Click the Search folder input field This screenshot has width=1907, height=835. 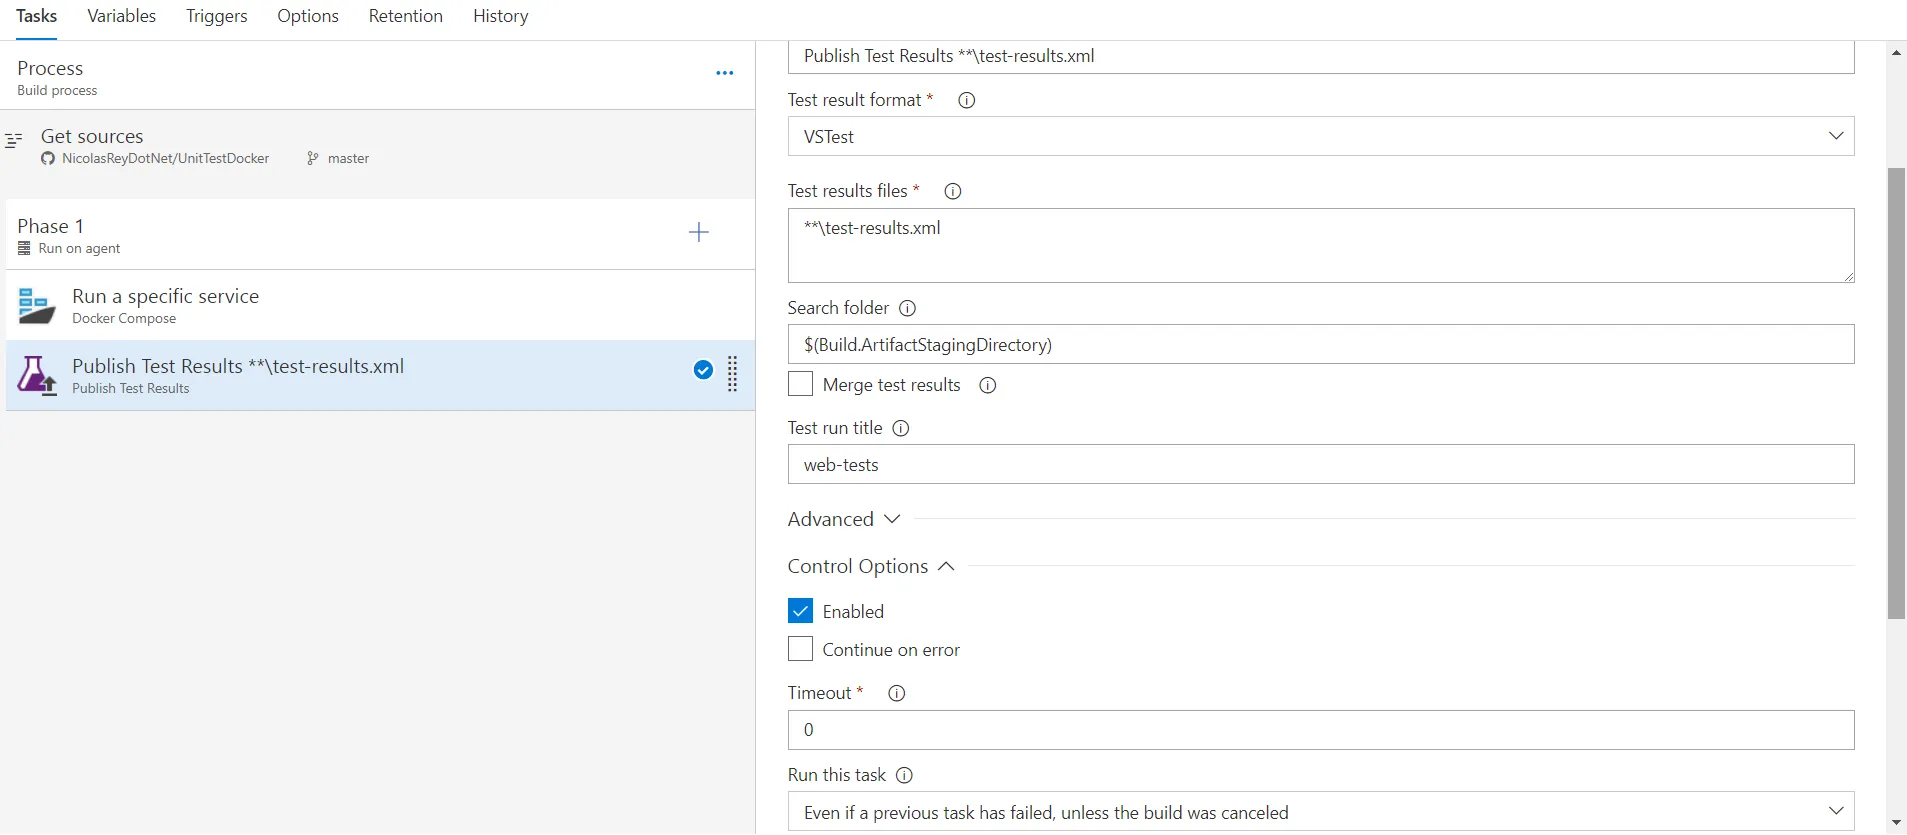pyautogui.click(x=1320, y=345)
